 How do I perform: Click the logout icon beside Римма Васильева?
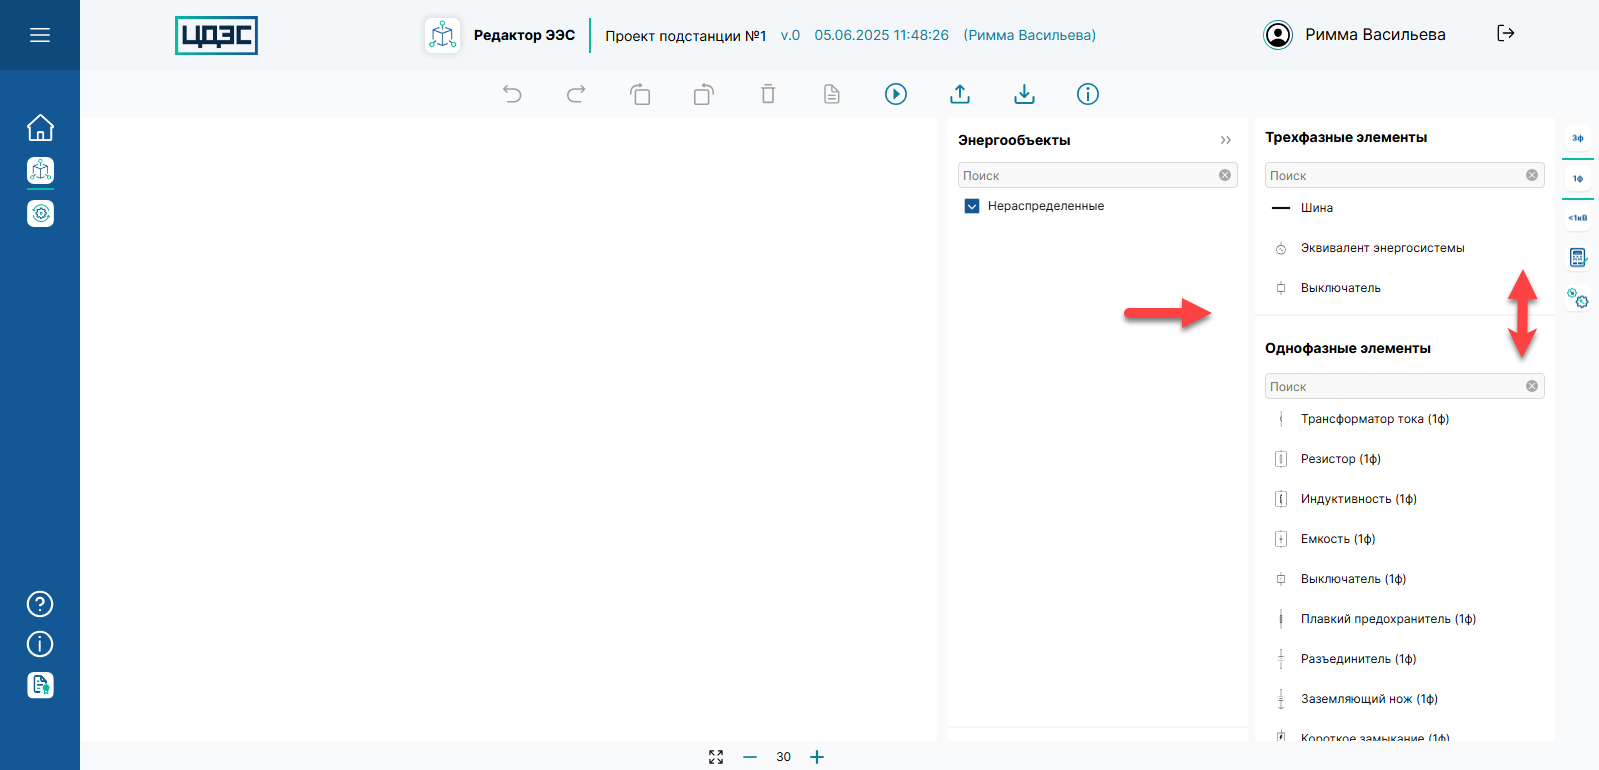click(1505, 34)
